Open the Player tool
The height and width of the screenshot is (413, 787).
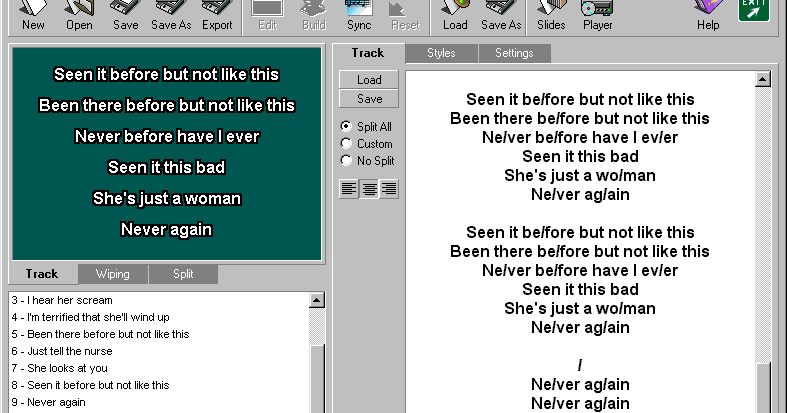point(597,15)
